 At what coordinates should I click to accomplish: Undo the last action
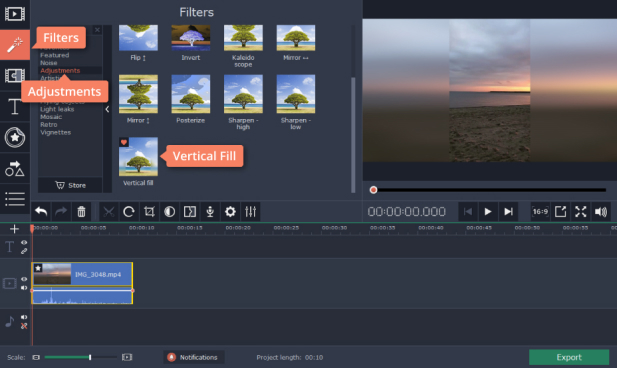(x=41, y=212)
